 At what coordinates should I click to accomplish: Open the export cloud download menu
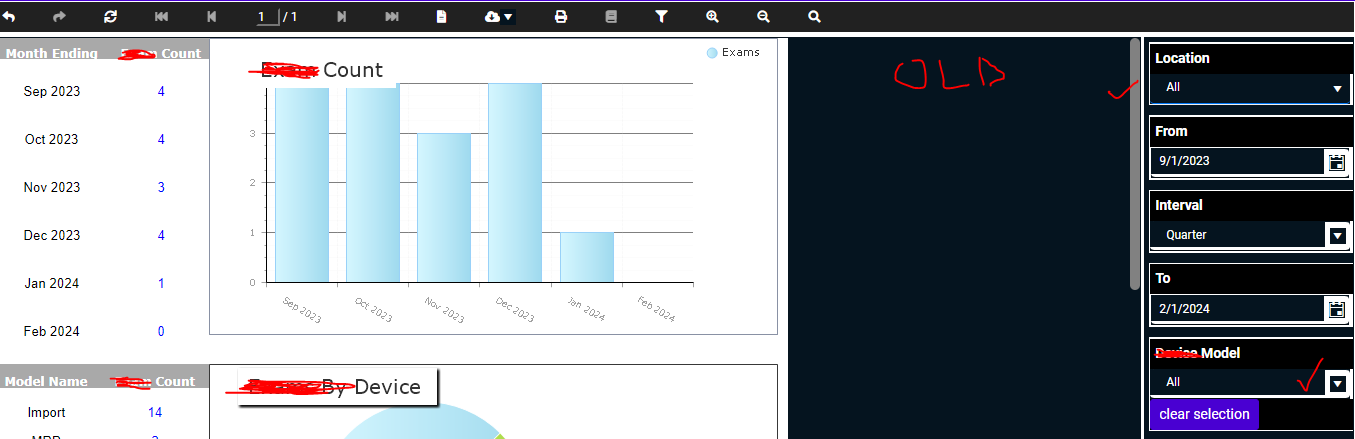[x=499, y=17]
